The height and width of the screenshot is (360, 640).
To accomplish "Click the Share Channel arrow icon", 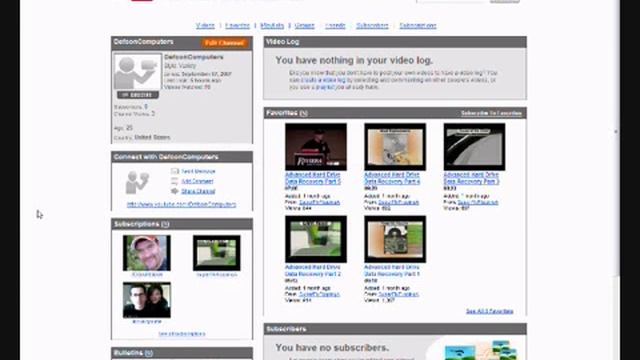I will click(x=175, y=191).
